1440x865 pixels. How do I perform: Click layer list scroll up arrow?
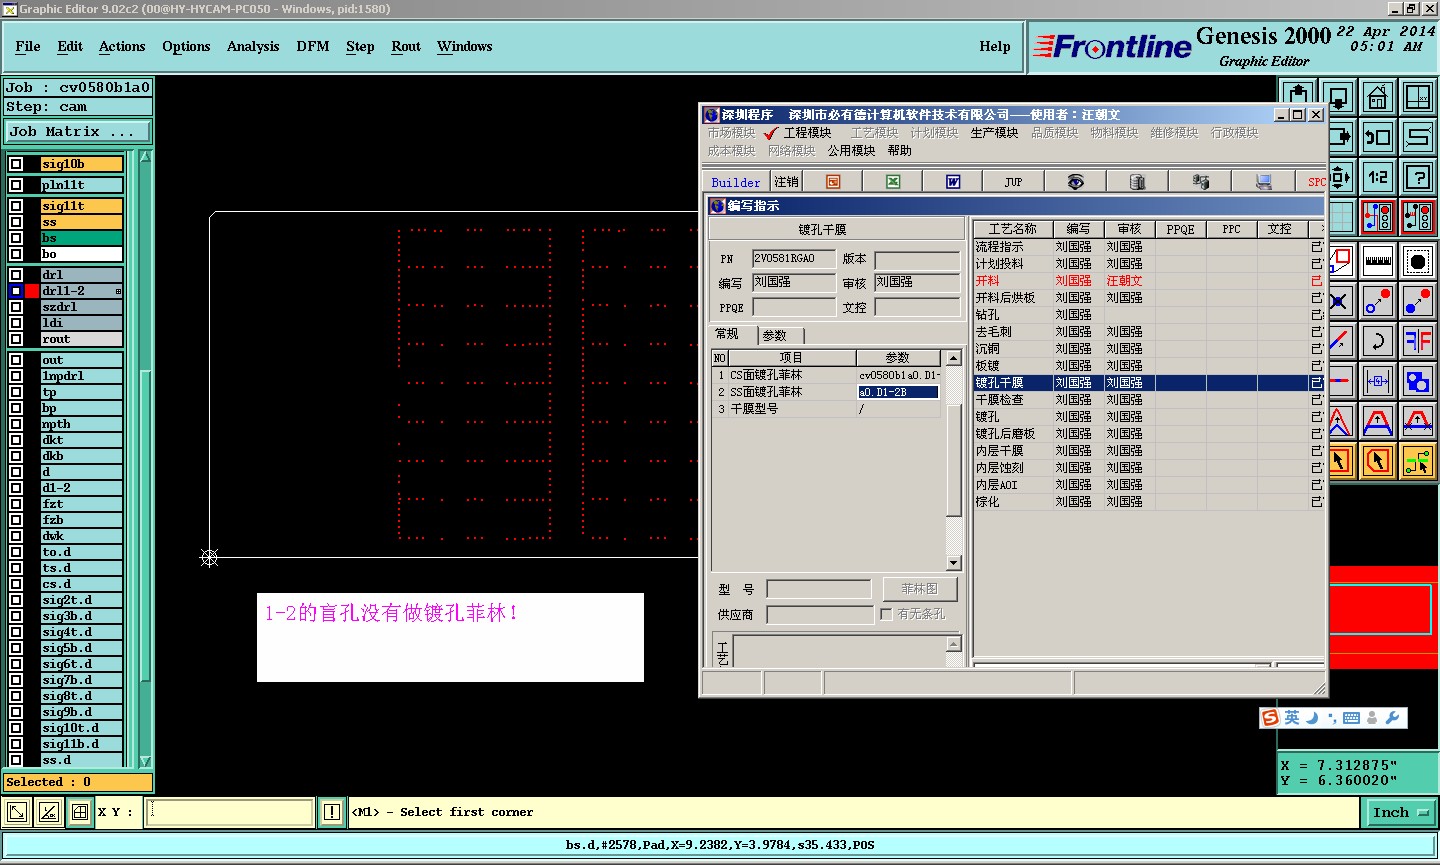pos(145,156)
